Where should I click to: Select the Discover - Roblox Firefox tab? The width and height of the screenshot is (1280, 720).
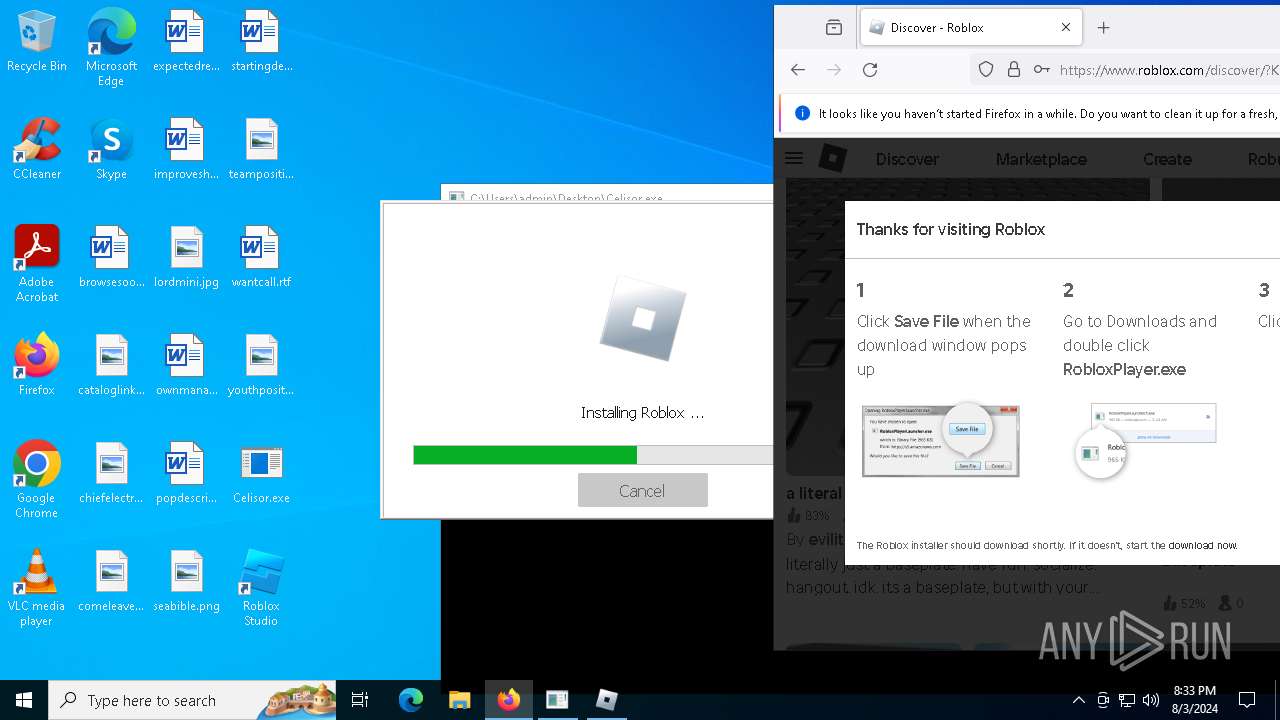[969, 28]
